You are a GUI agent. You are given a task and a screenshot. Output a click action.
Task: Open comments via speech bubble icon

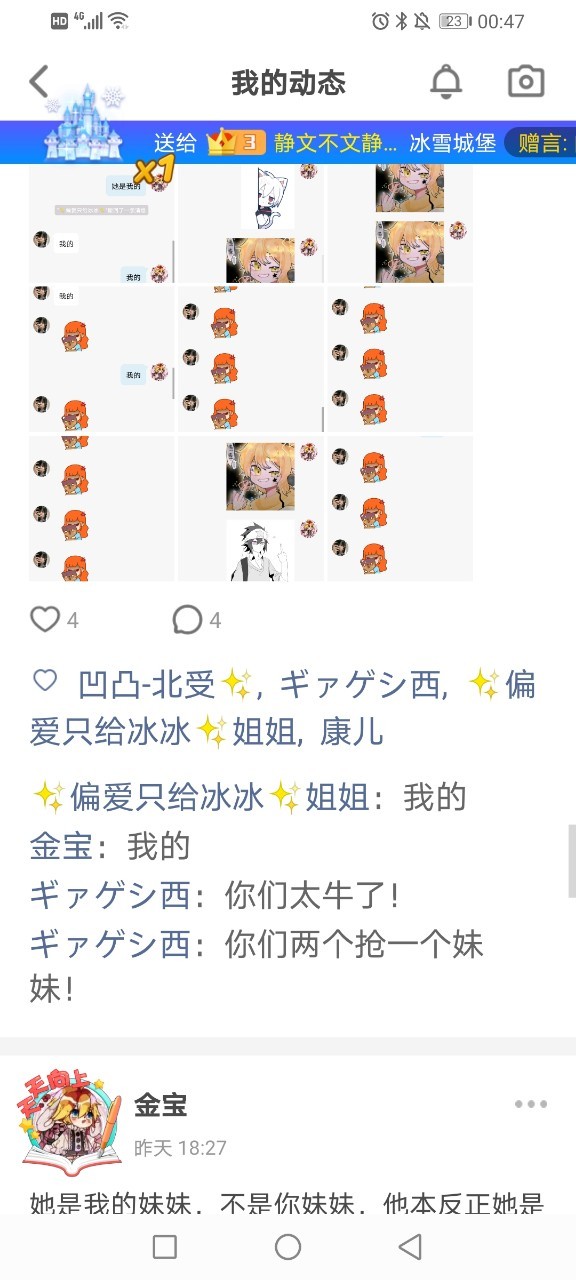click(187, 620)
